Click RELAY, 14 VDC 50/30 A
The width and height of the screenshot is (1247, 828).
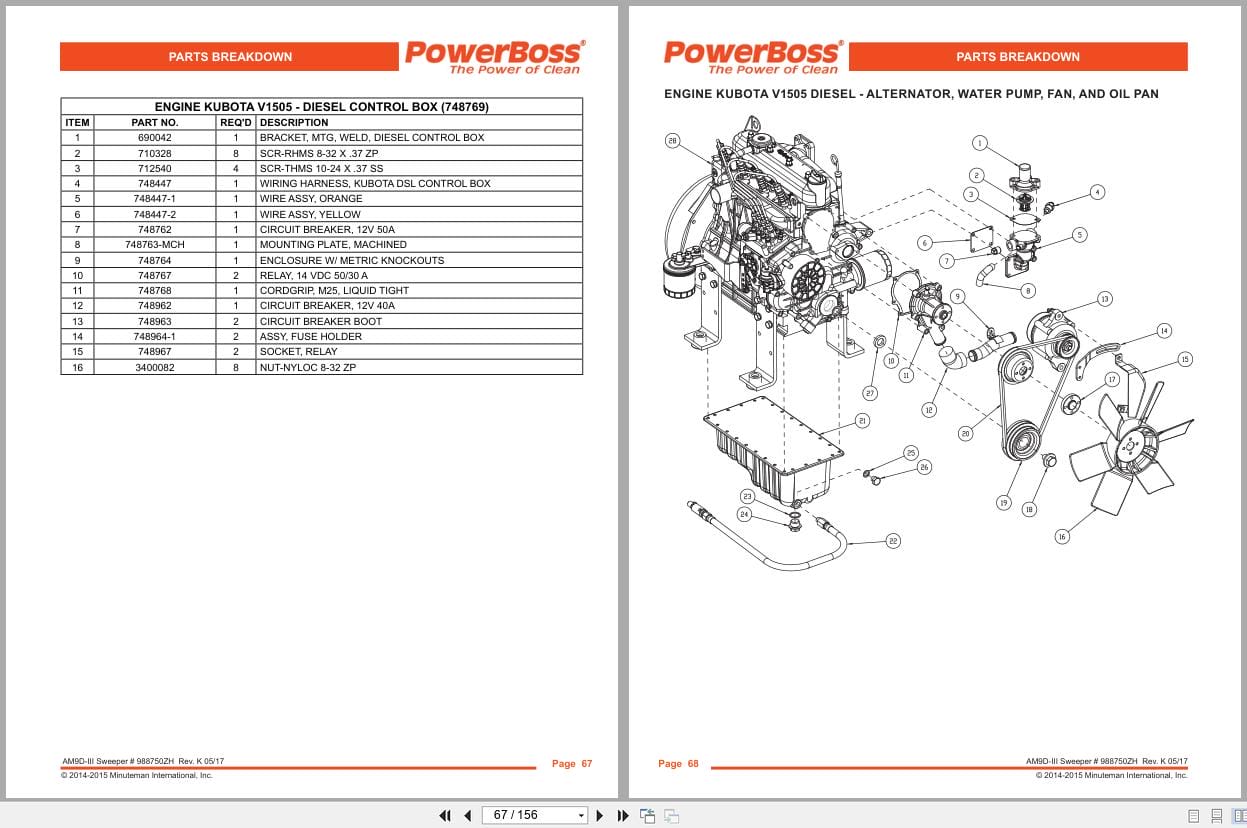314,275
